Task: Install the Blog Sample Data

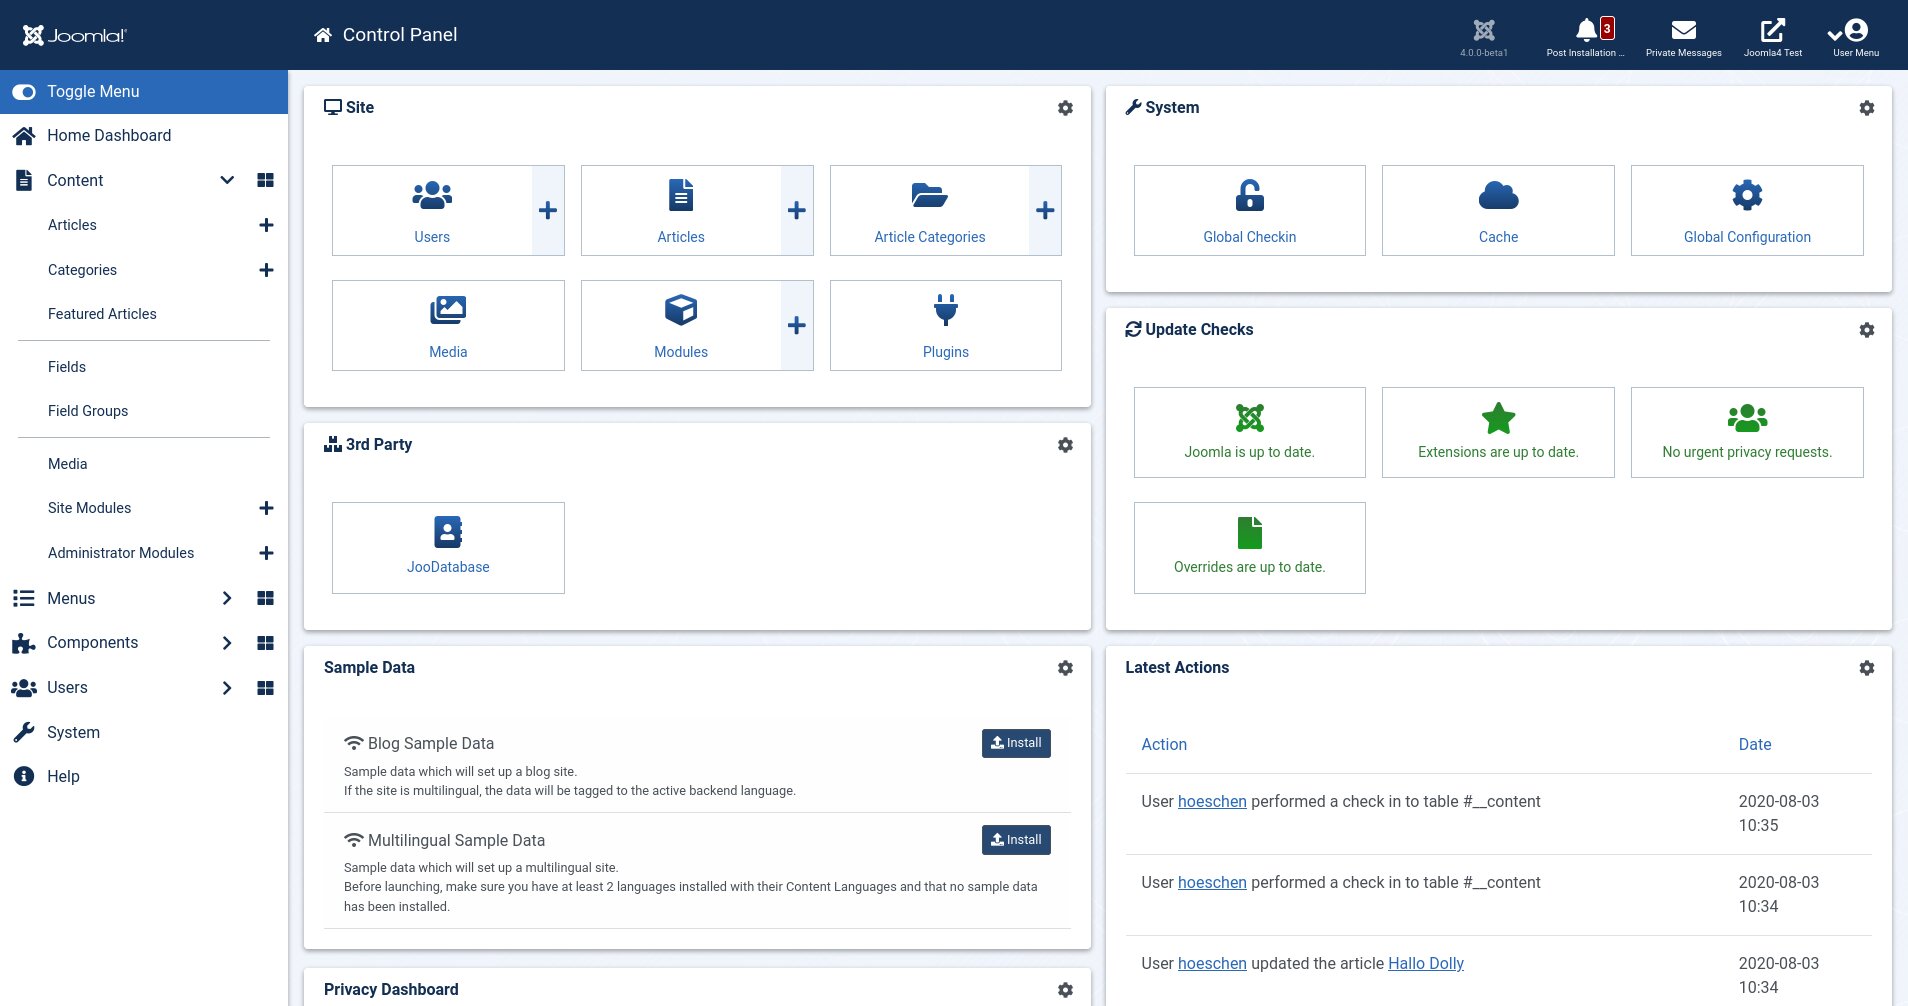Action: (1015, 743)
